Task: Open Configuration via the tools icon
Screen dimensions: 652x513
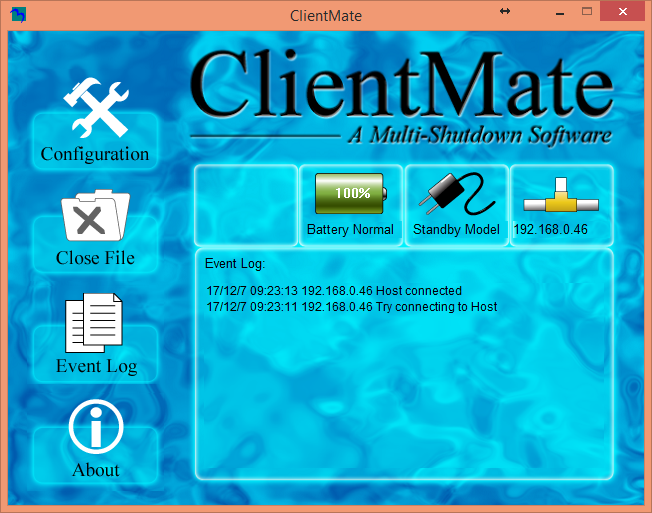Action: click(96, 108)
